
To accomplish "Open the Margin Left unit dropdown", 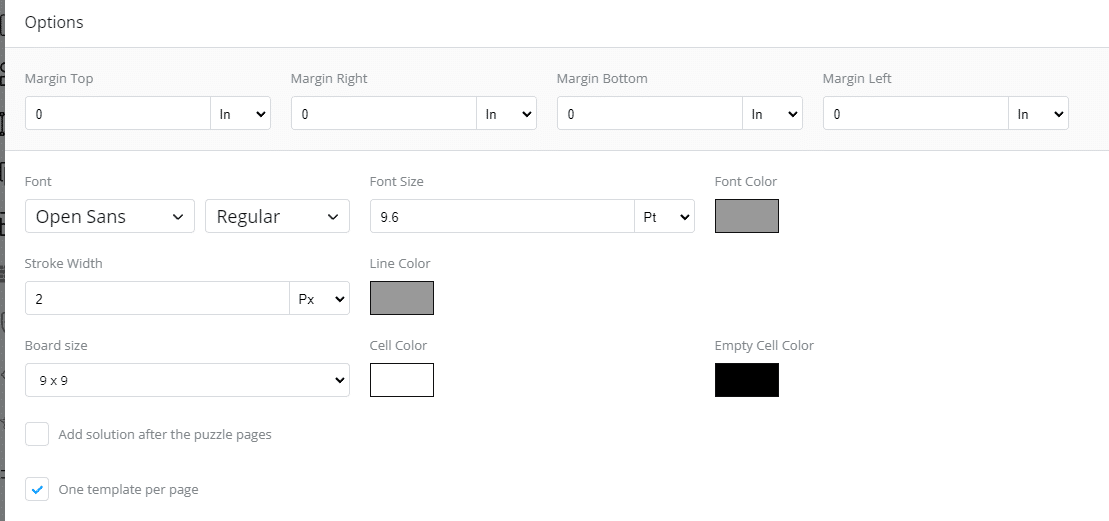I will click(x=1038, y=113).
